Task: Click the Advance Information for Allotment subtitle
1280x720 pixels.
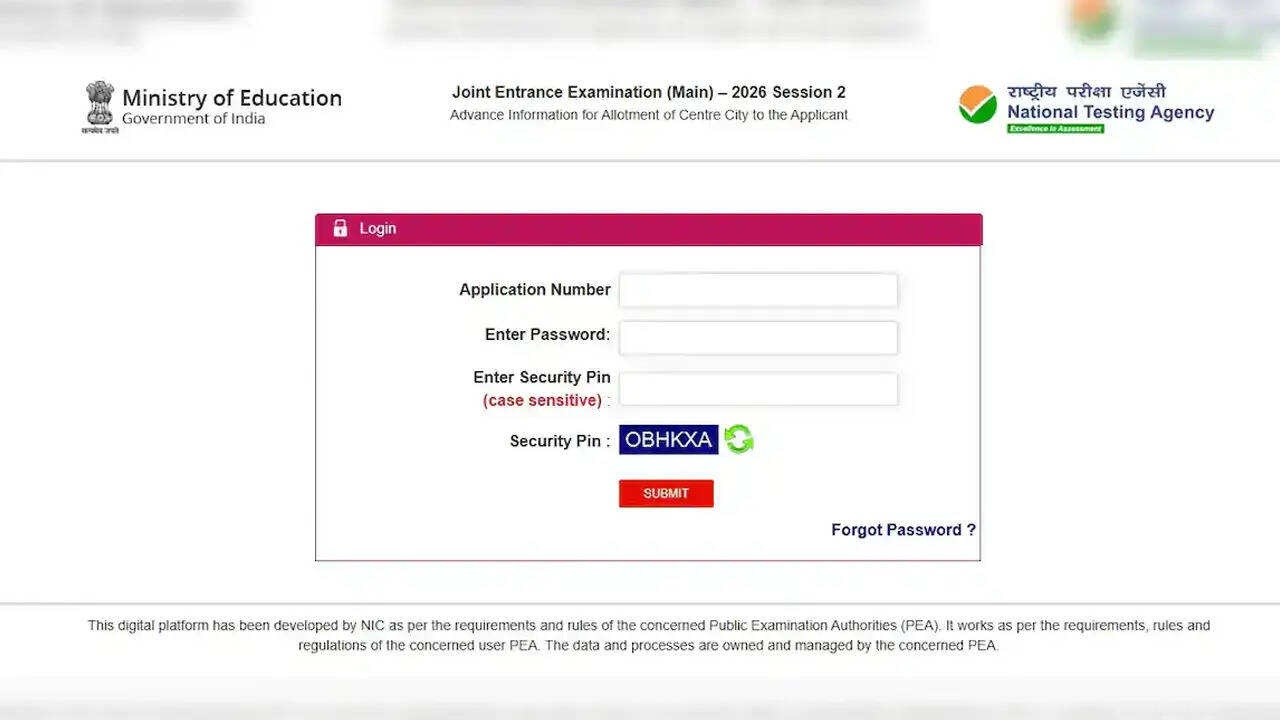Action: (649, 115)
